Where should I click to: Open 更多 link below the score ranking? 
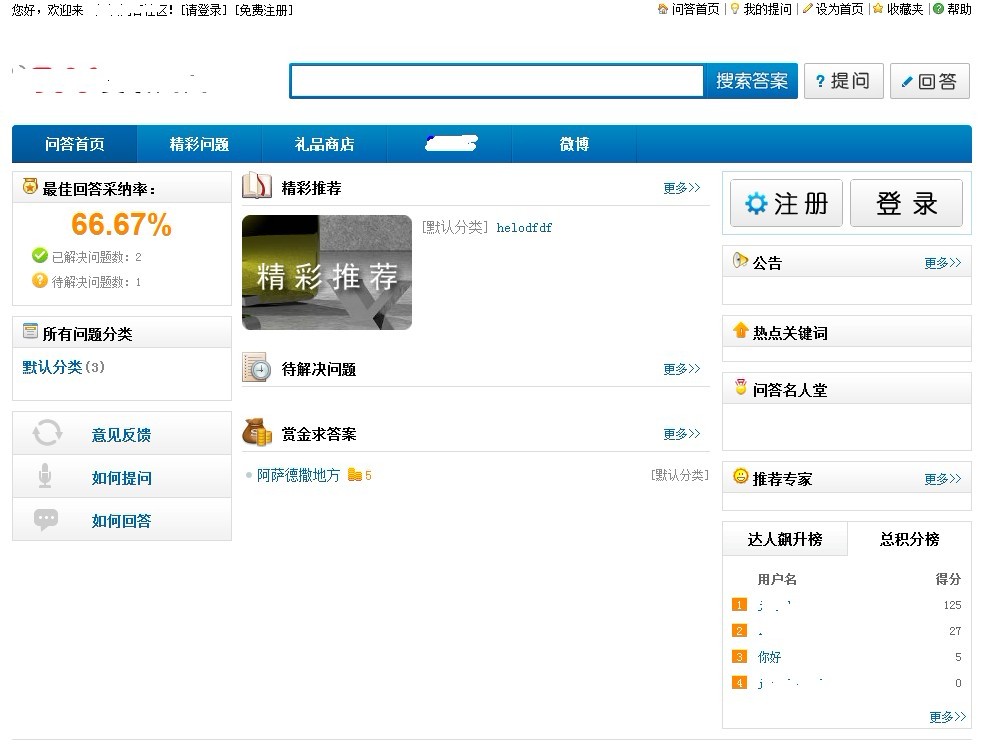click(x=947, y=717)
